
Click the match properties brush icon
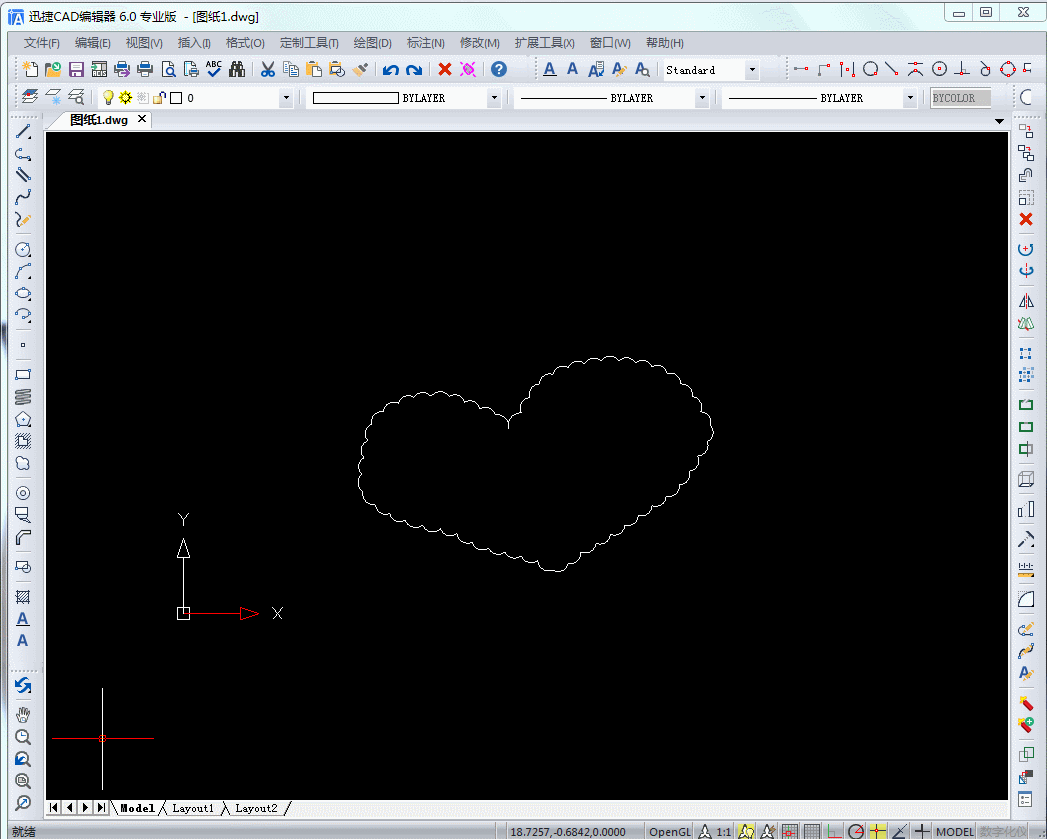click(360, 69)
